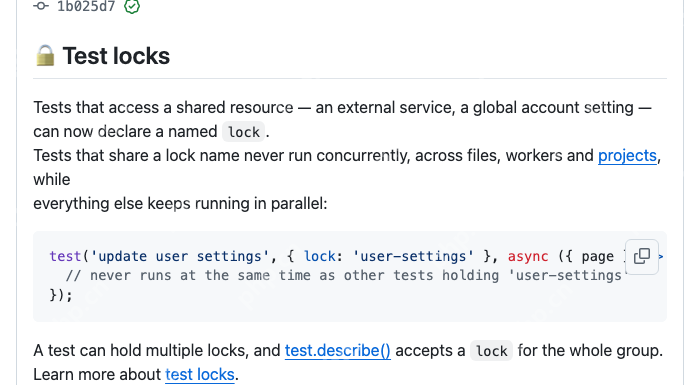Click the inline 'lock' code after 'named'
This screenshot has height=385, width=700.
point(244,132)
